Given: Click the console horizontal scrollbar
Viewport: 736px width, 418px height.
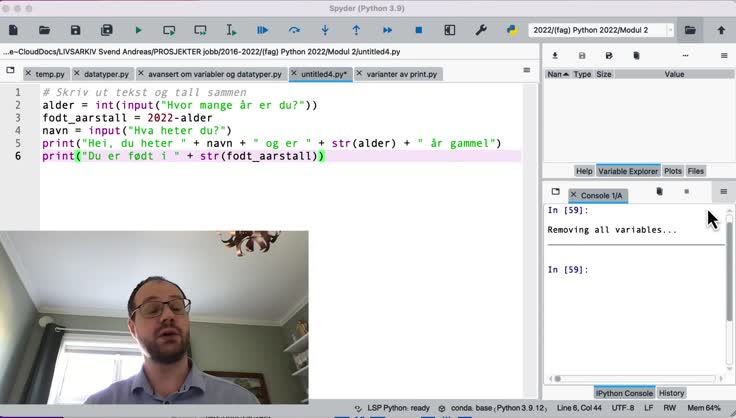Looking at the screenshot, I should click(x=636, y=379).
